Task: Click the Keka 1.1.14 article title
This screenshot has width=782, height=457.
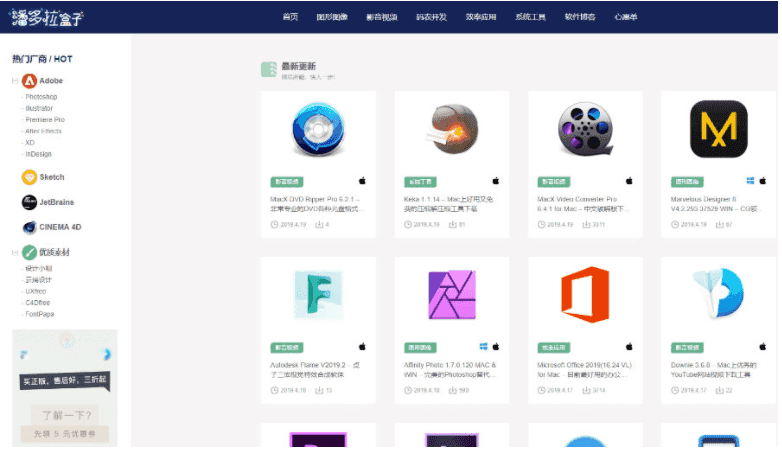Action: [x=448, y=204]
